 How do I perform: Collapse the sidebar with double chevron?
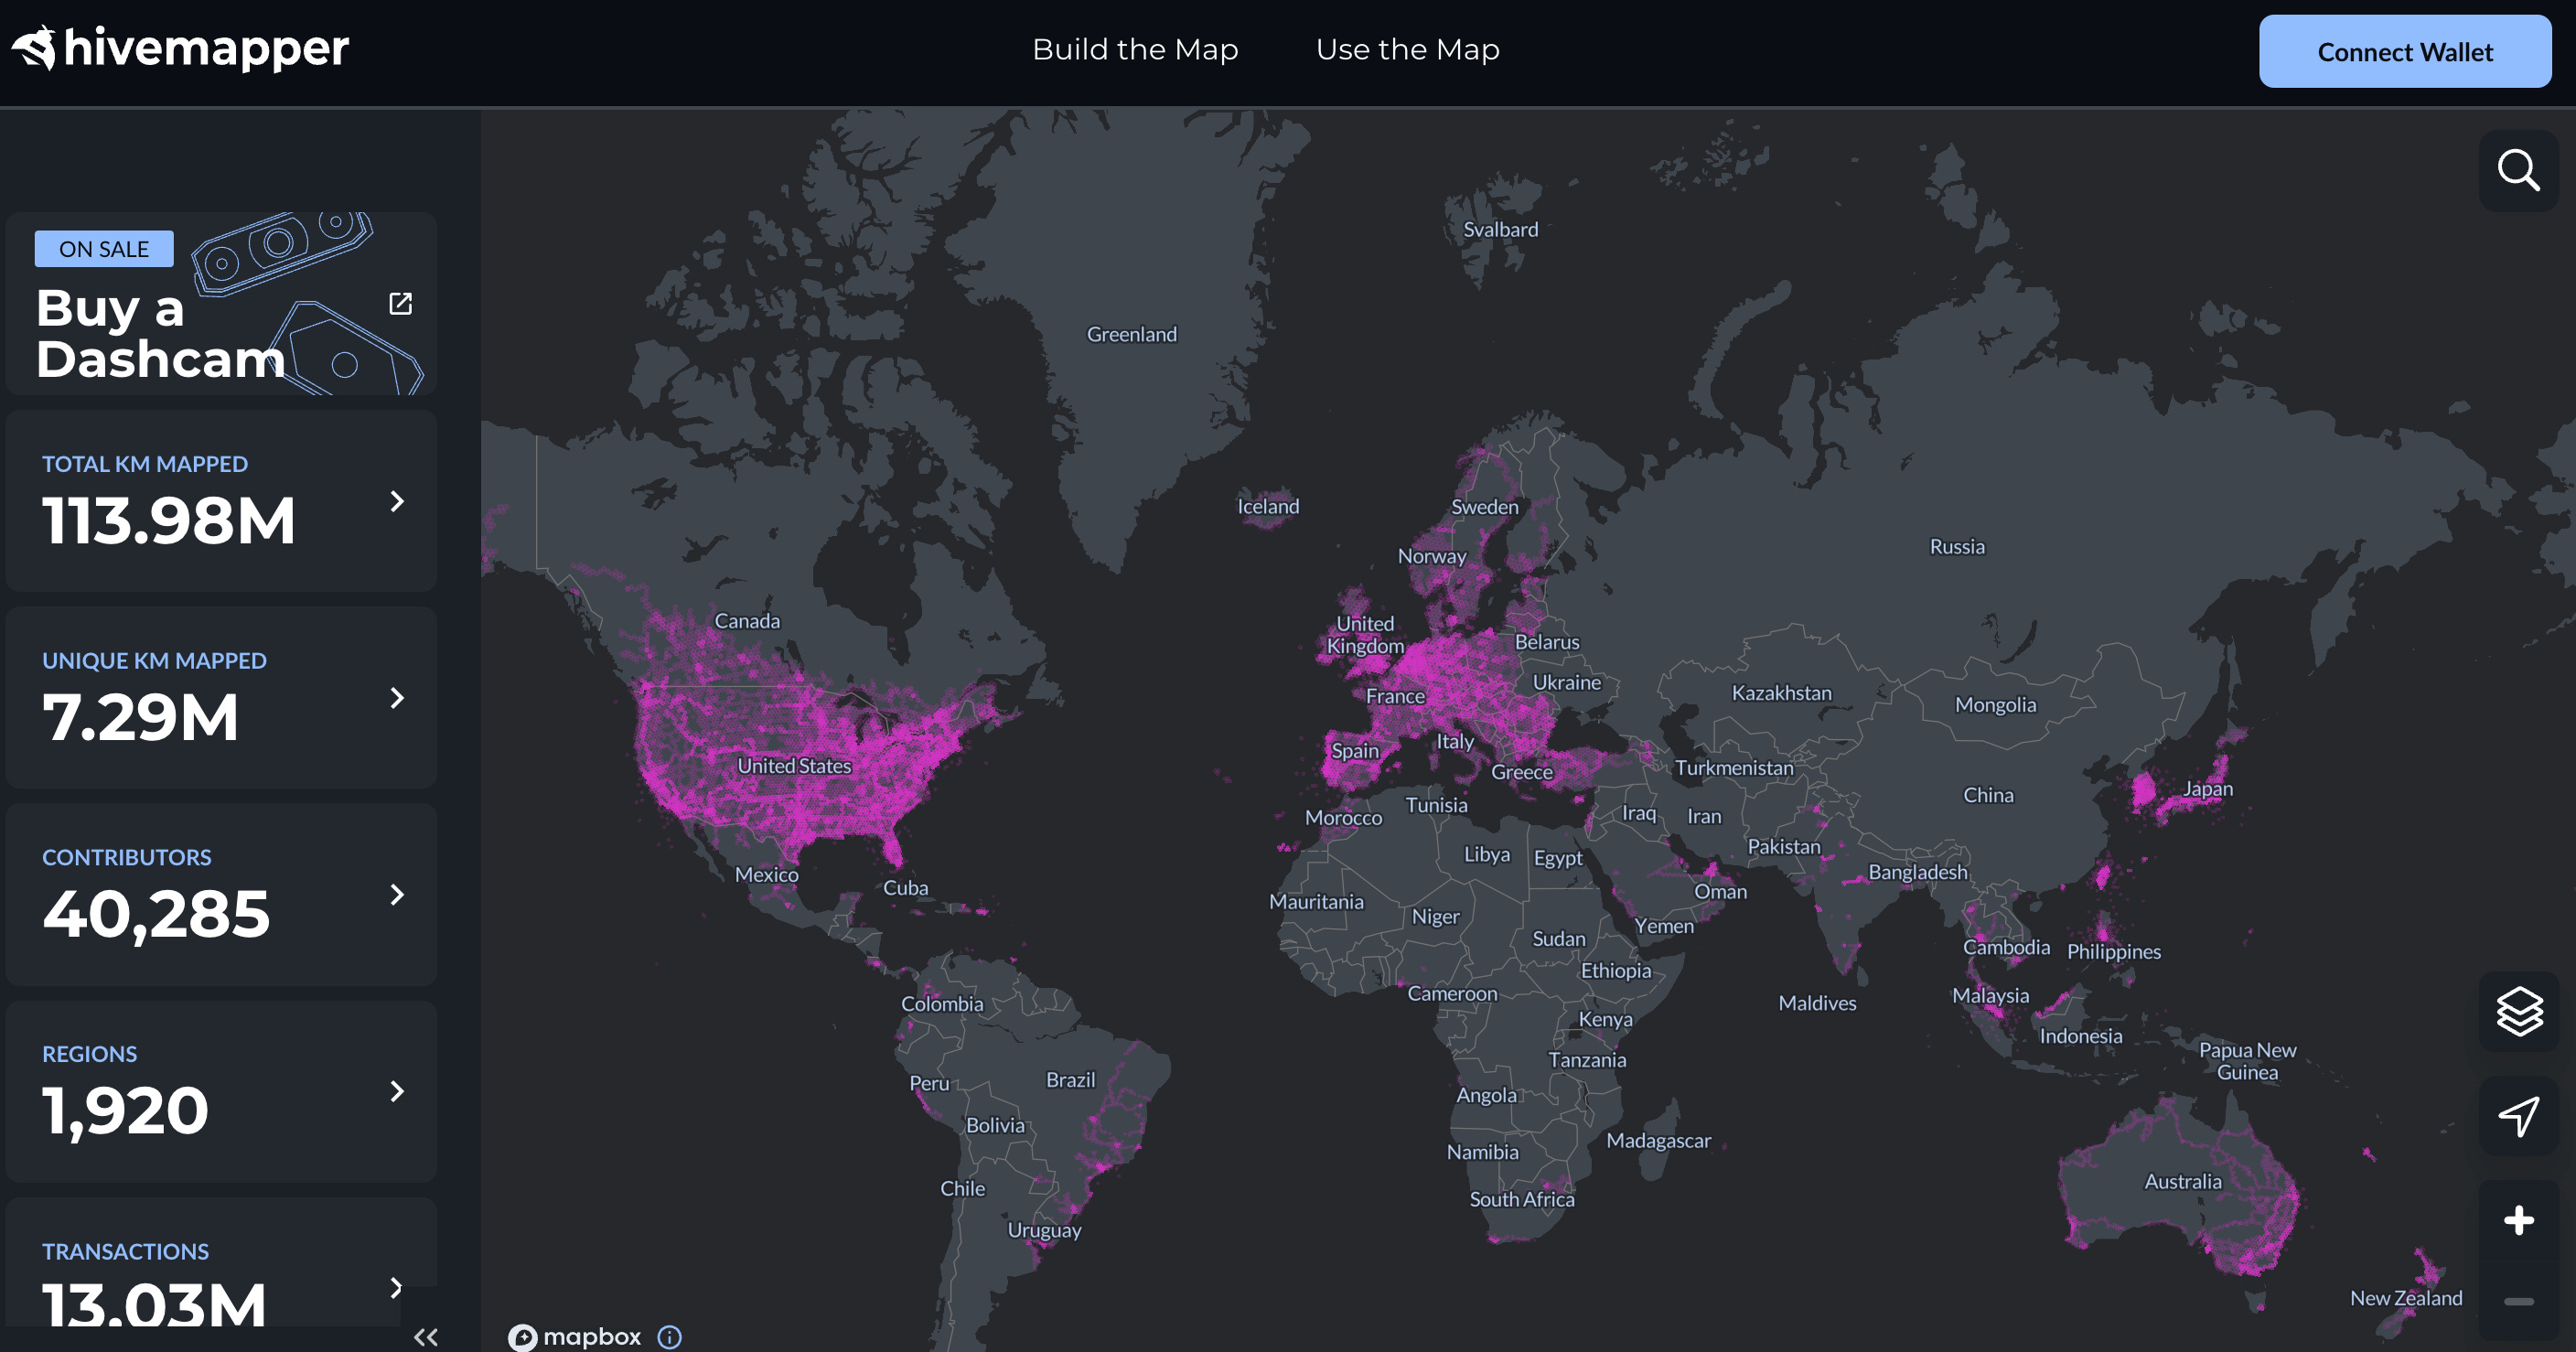click(x=426, y=1337)
